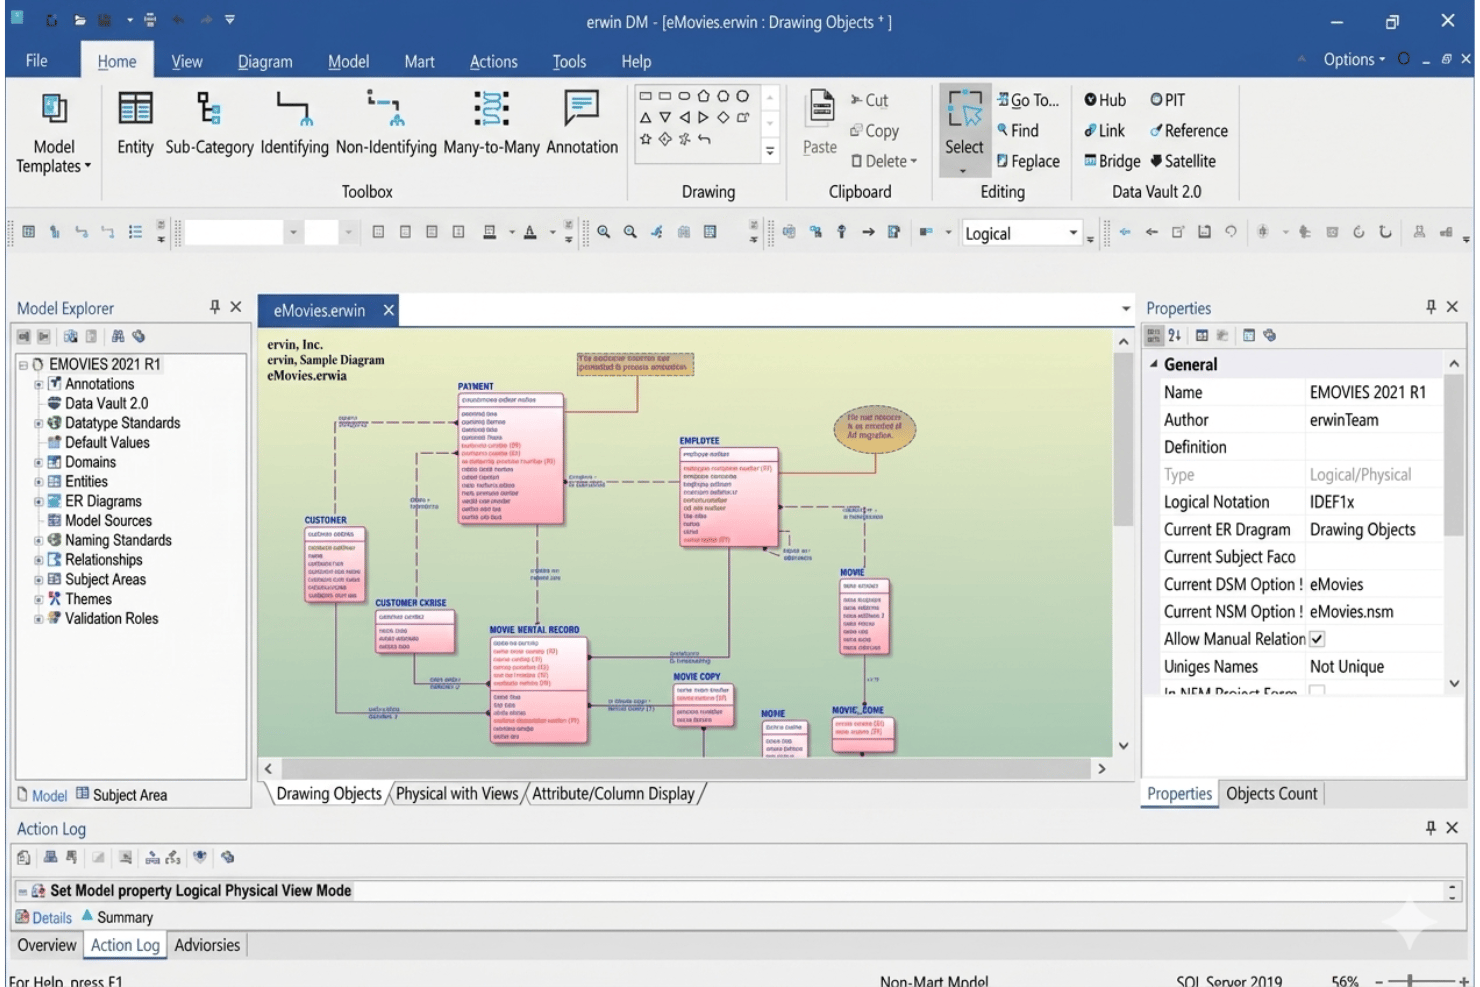Switch to the Diagram ribbon tab
The width and height of the screenshot is (1480, 987).
coord(265,61)
